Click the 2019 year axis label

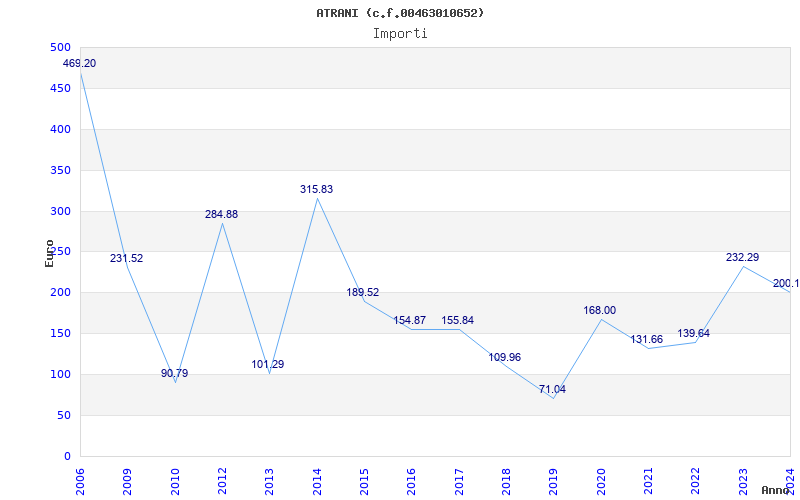tap(554, 483)
